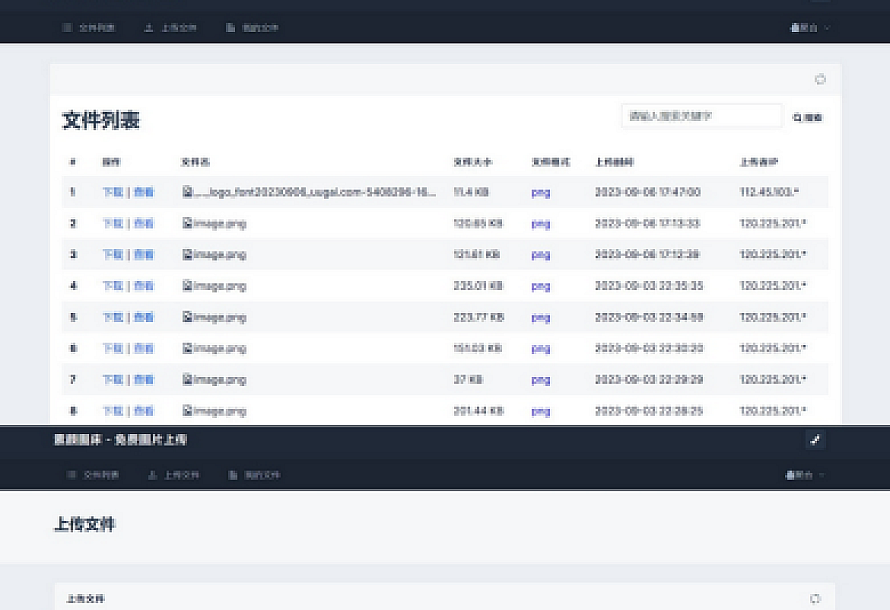Select 我的文件 in the lower navigation bar

[x=259, y=475]
